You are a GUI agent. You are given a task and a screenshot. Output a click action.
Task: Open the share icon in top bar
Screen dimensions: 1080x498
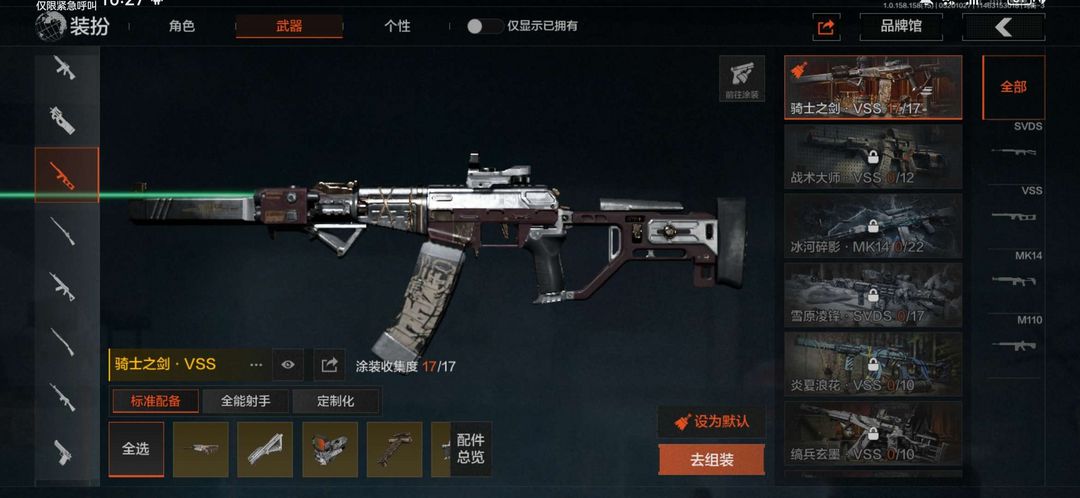[826, 28]
